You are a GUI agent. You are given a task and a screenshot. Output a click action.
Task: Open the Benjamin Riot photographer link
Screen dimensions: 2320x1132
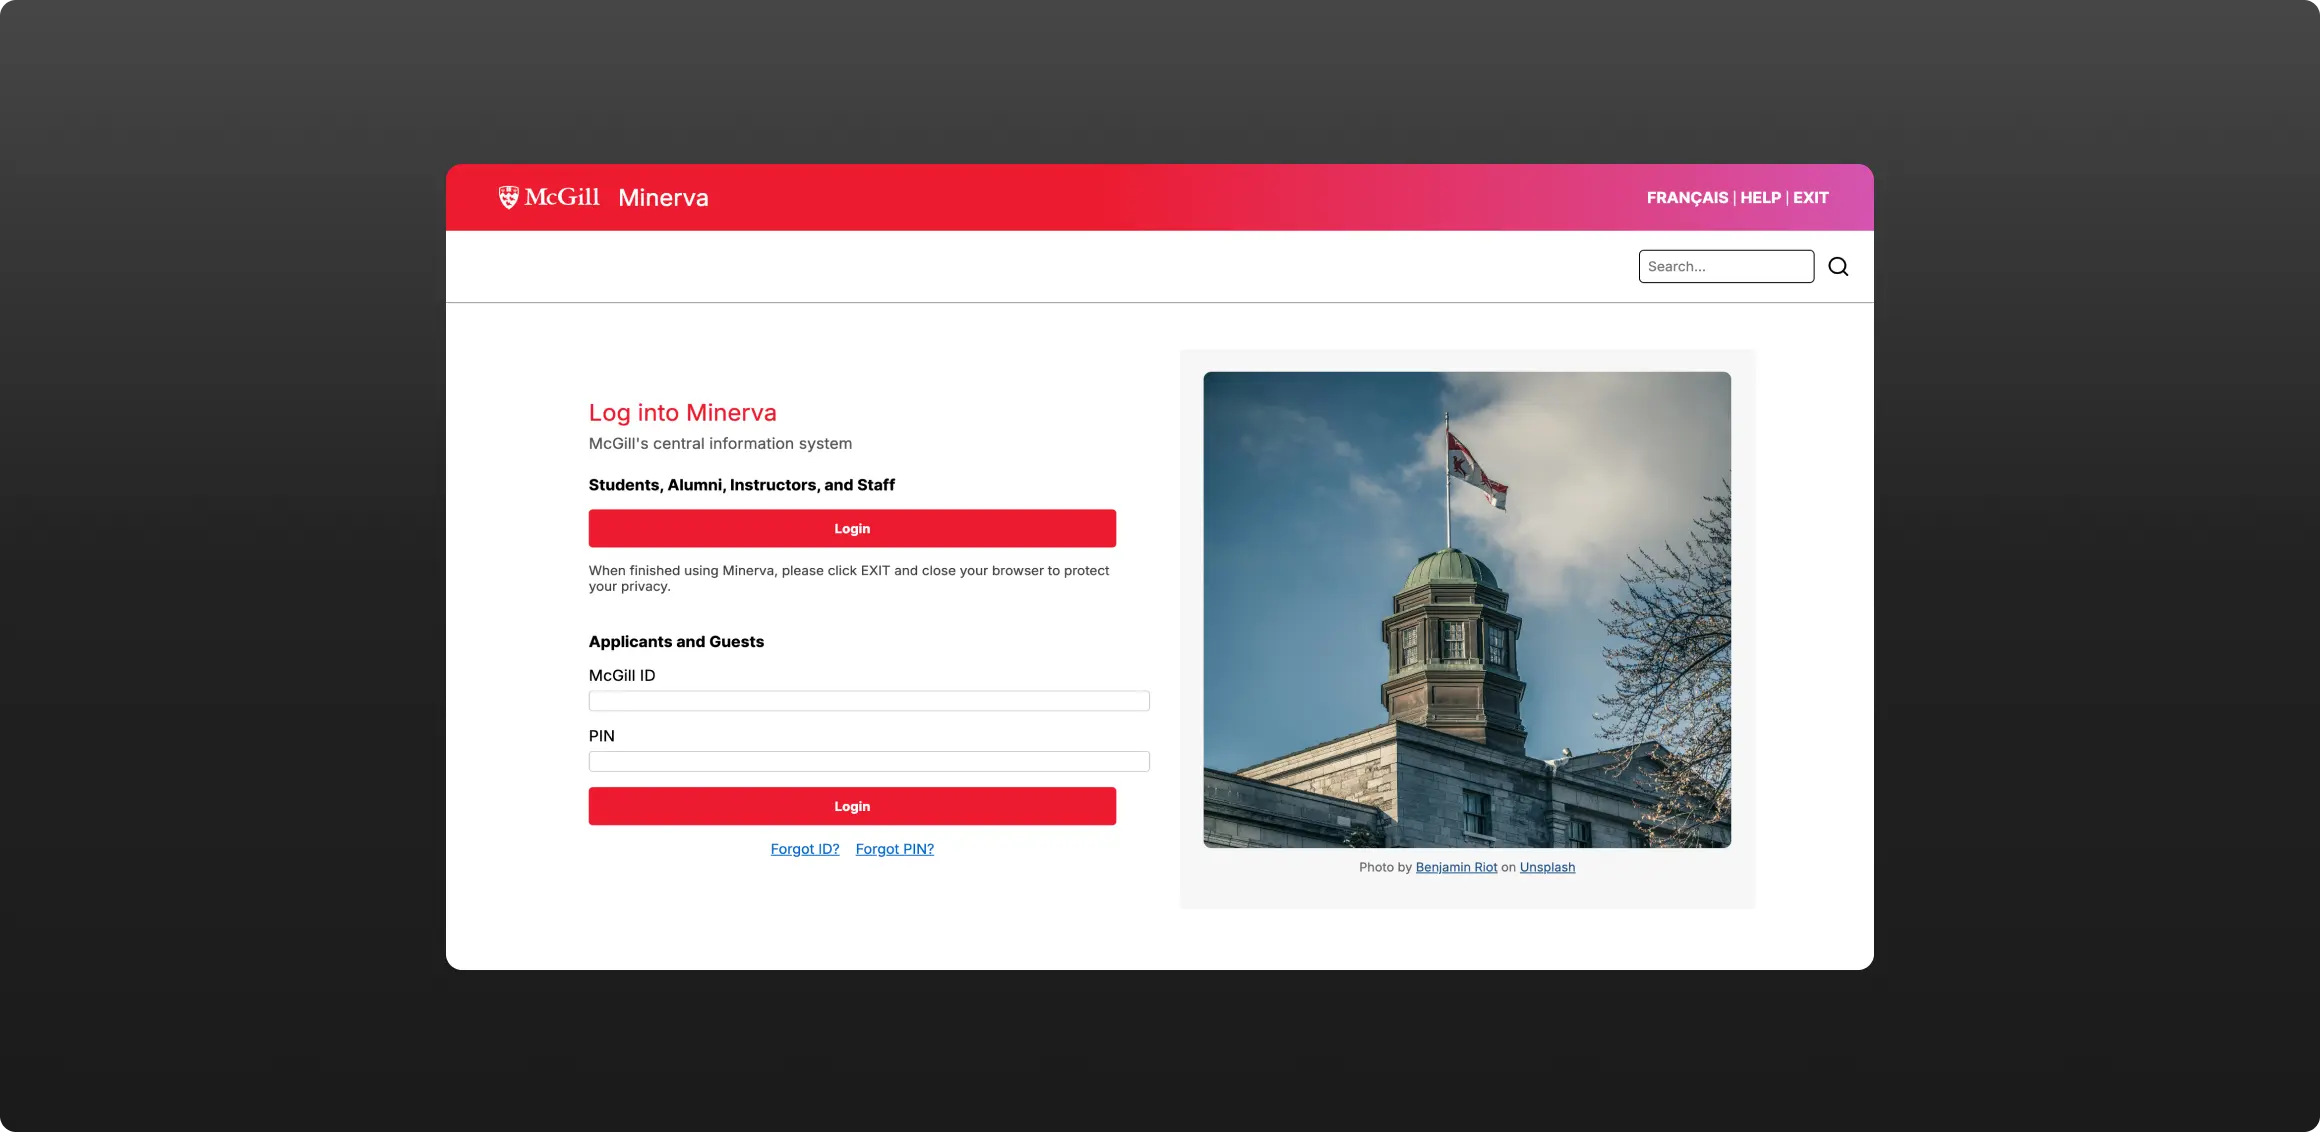(1456, 867)
